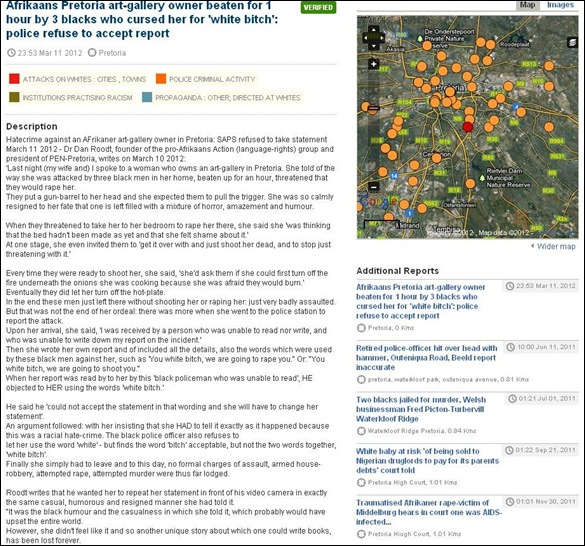Pan the map down with the arrow control
This screenshot has height=546, width=585.
click(x=373, y=46)
